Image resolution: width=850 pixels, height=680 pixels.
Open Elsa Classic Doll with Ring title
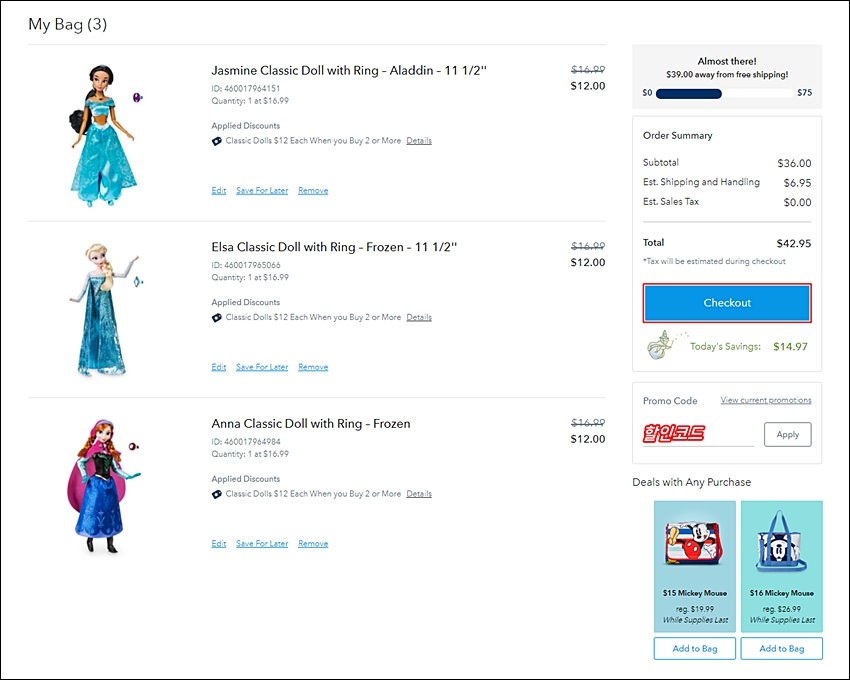point(334,247)
